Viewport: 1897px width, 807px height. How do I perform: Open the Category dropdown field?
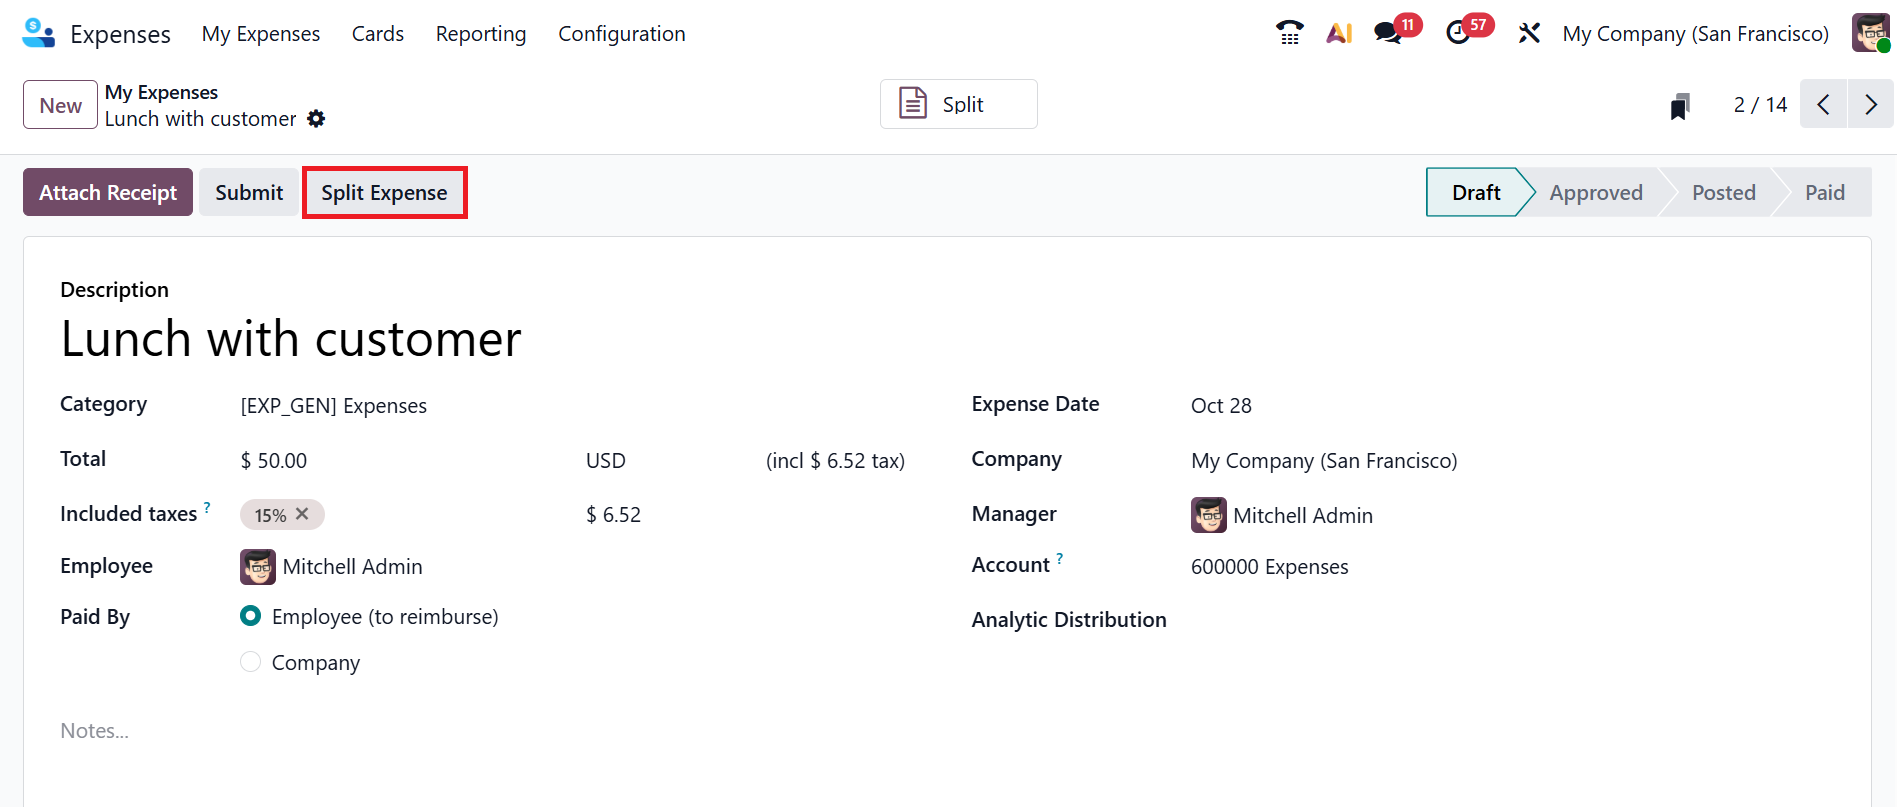(400, 406)
